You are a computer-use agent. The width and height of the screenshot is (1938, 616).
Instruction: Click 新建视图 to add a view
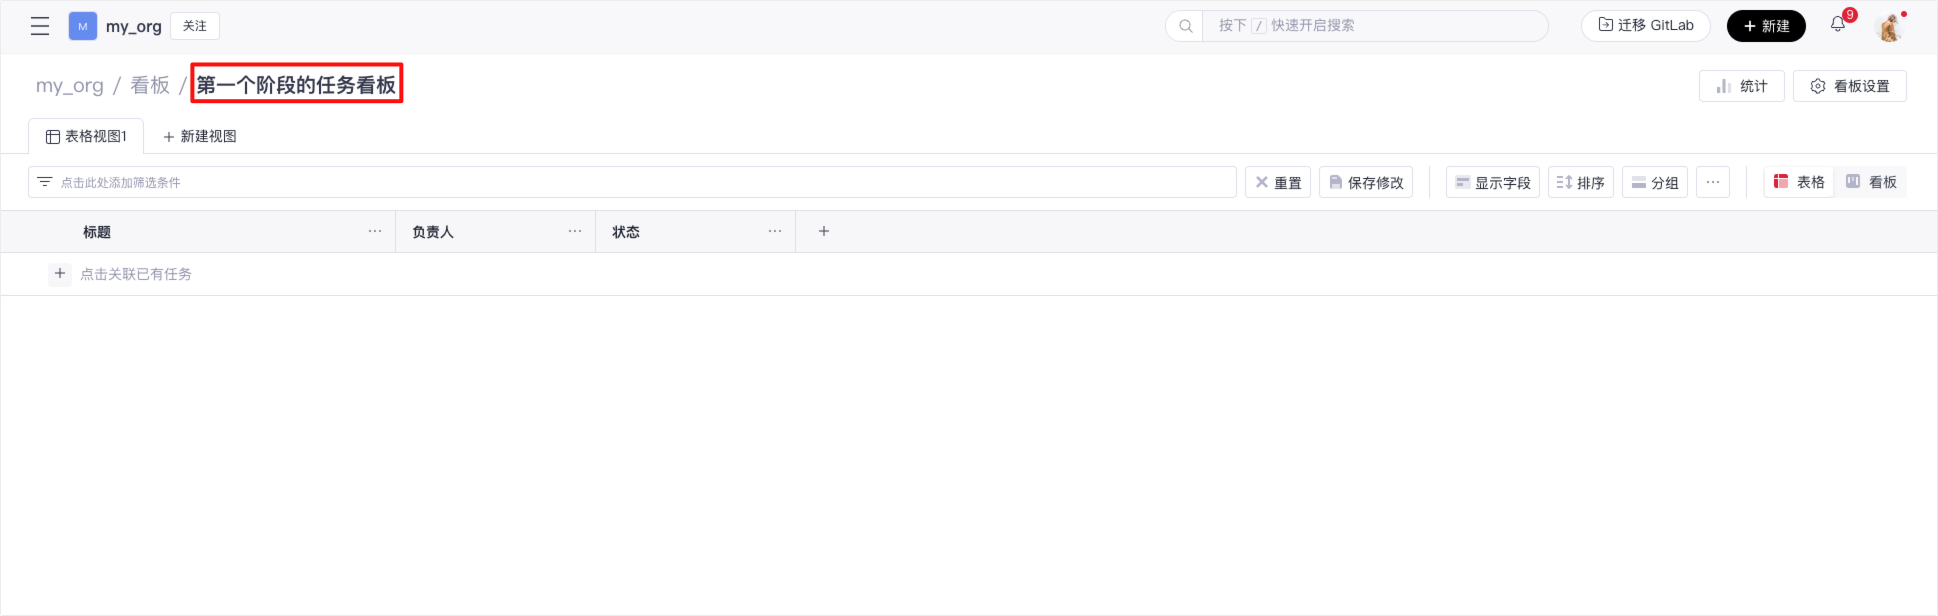pos(200,136)
